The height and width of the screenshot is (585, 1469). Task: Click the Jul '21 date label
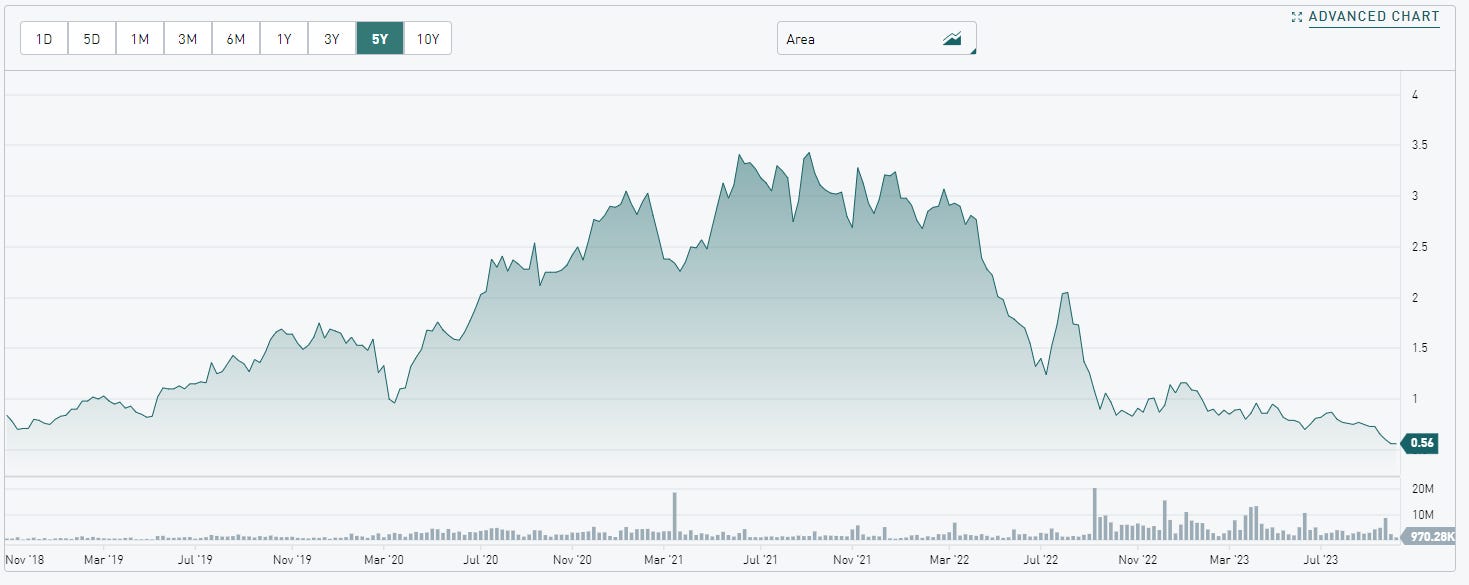click(763, 560)
